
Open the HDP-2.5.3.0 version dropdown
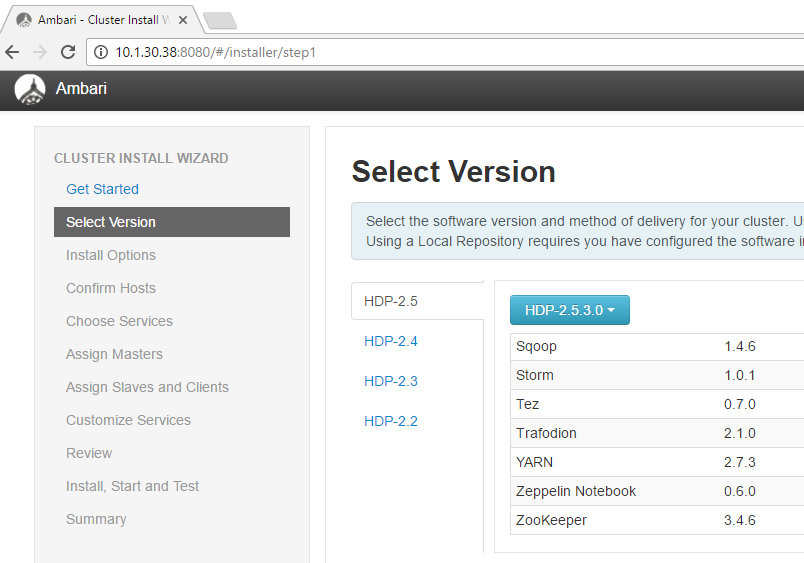(569, 310)
